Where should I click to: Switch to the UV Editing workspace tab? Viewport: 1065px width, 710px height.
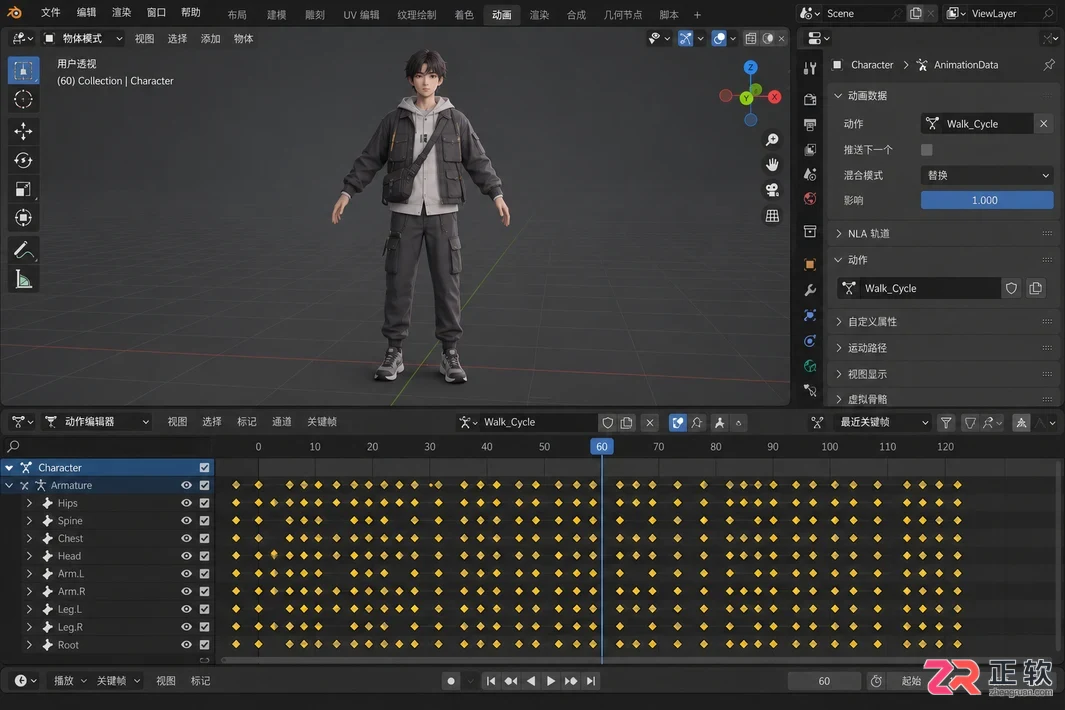pyautogui.click(x=361, y=14)
